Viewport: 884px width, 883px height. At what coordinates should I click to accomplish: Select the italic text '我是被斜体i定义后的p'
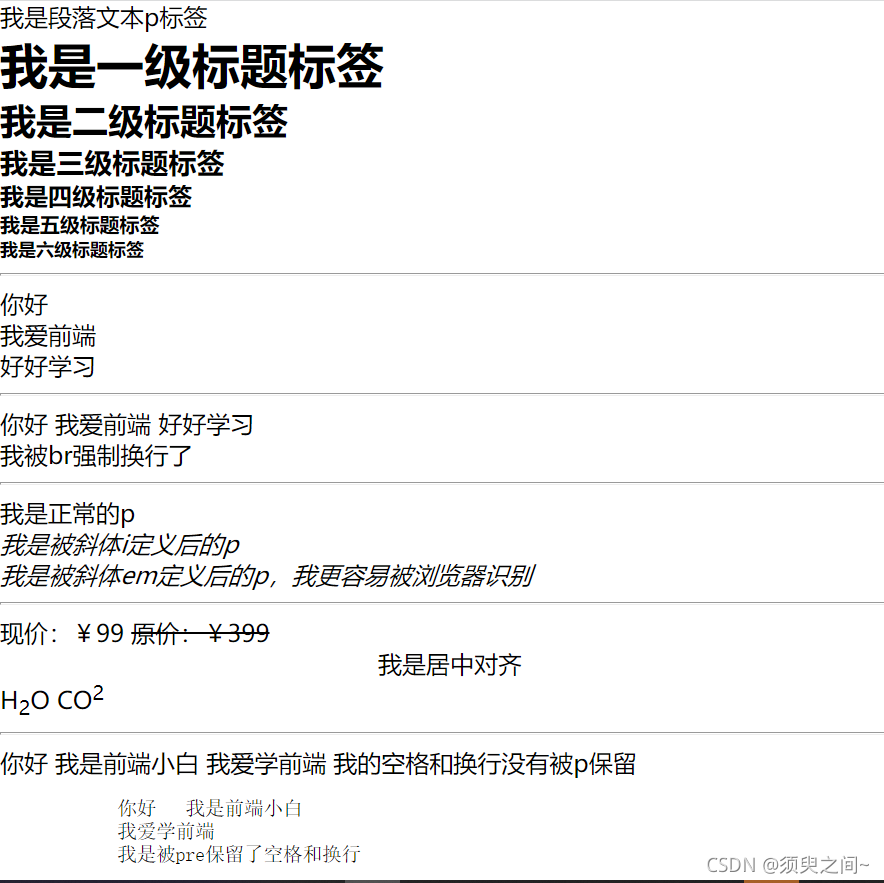point(118,545)
